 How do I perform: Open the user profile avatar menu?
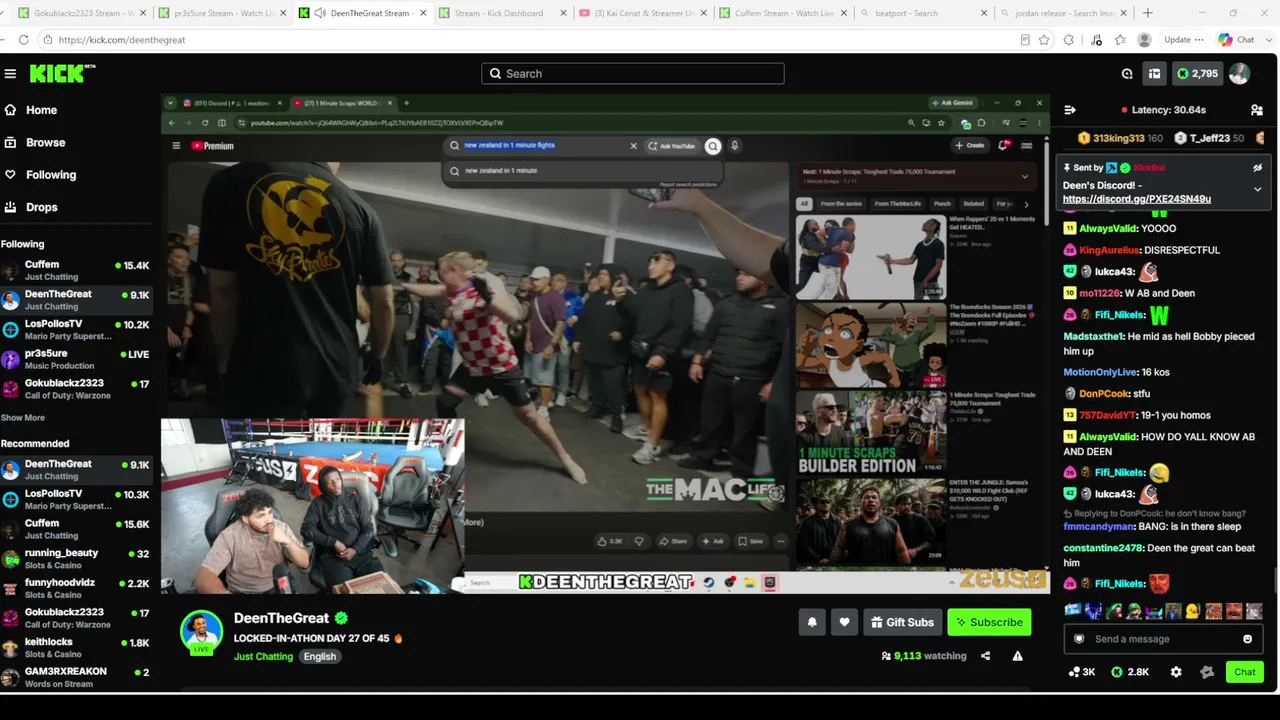pos(1239,74)
